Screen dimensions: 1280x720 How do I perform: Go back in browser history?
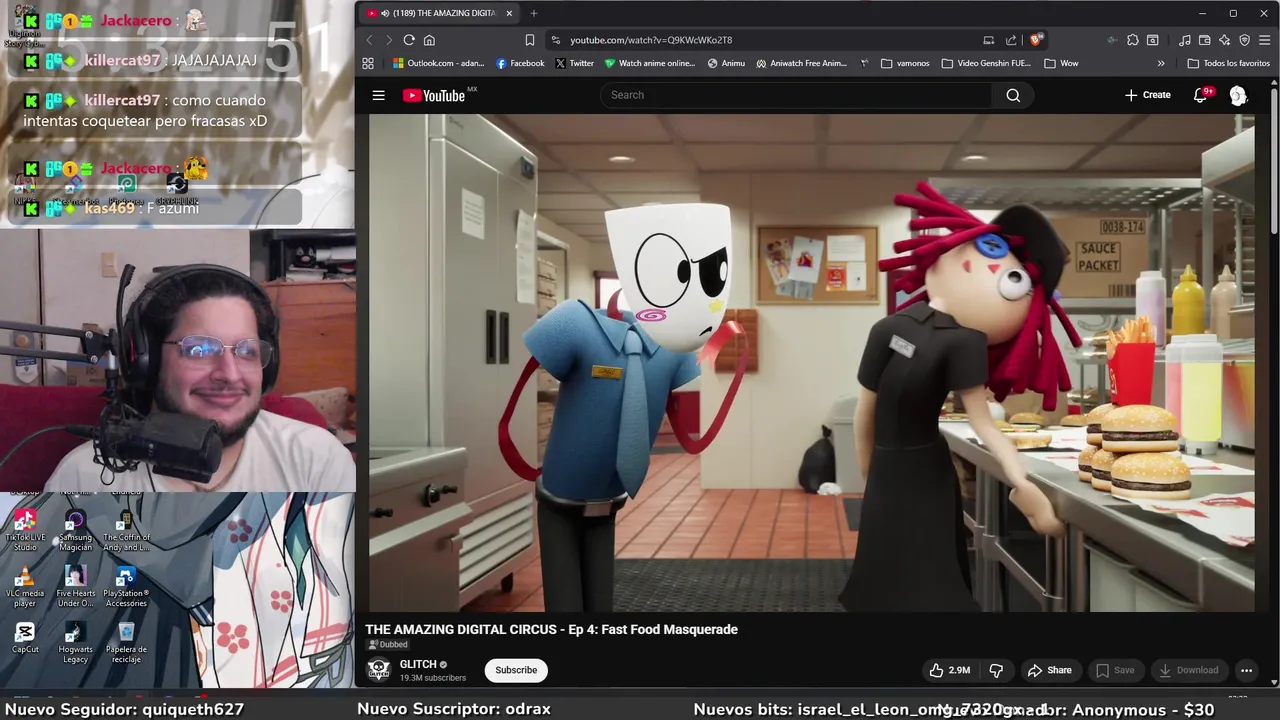369,40
